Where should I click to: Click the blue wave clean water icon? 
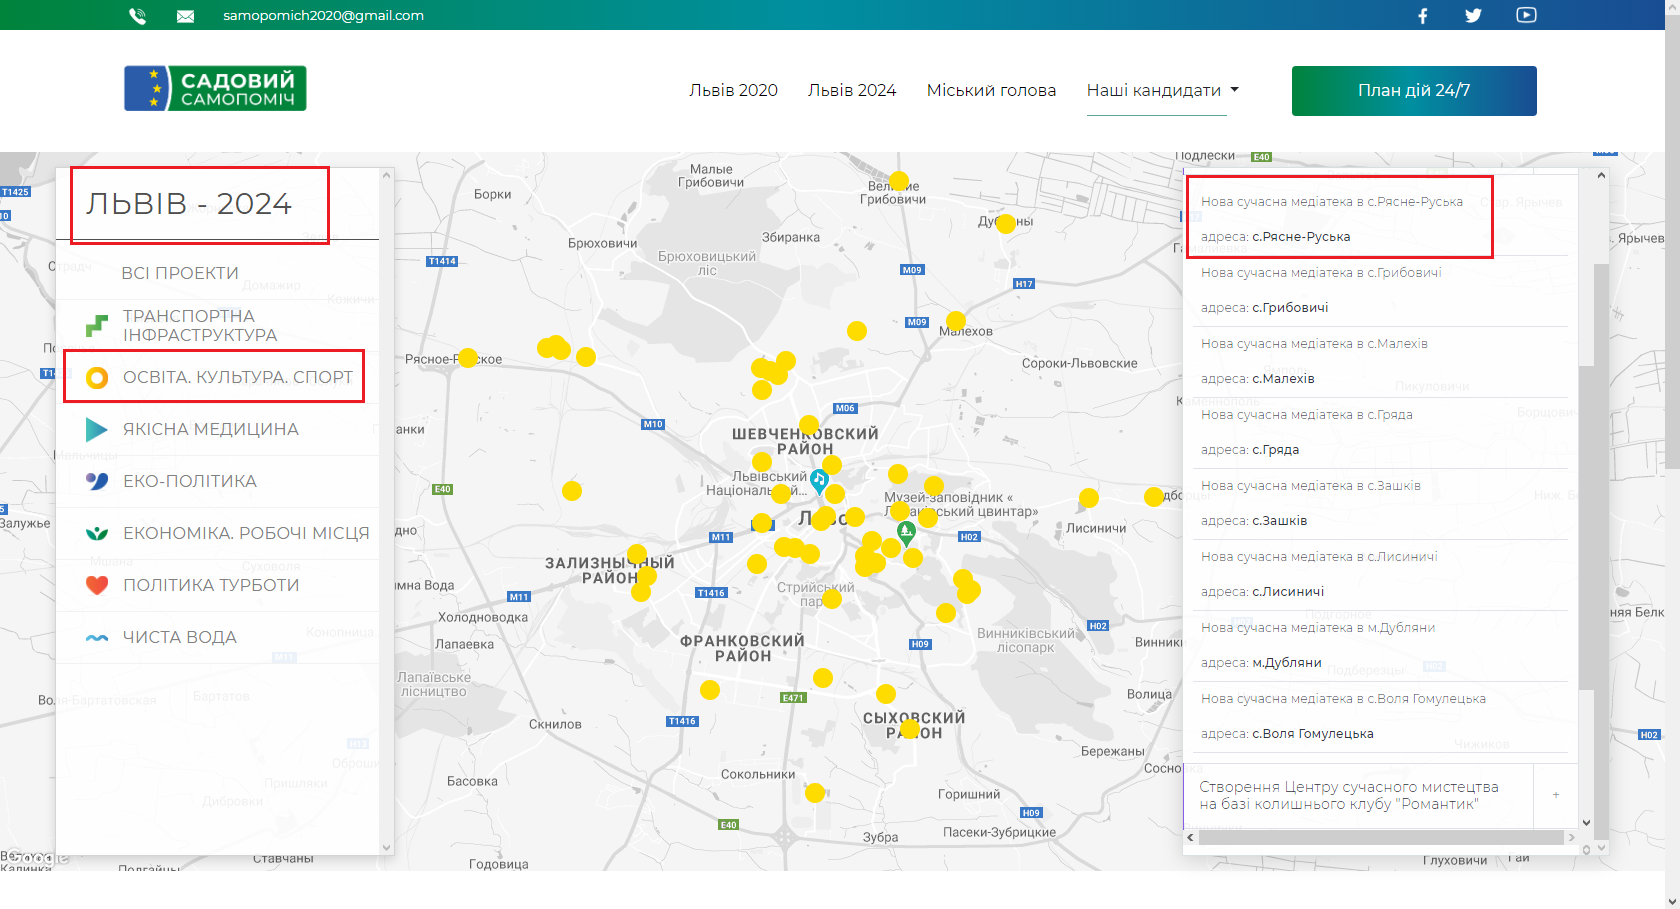[97, 637]
